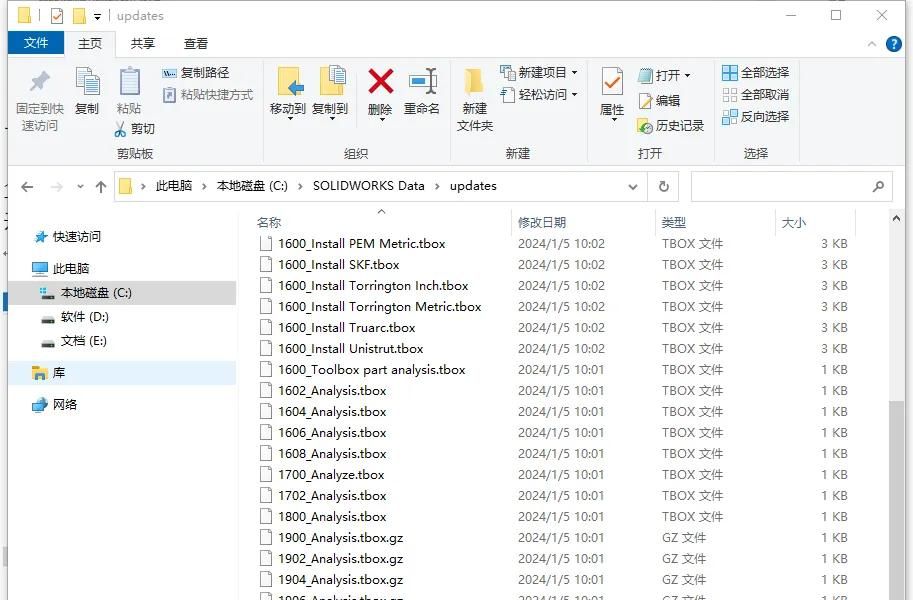Screen dimensions: 913x600
Task: Open the address bar dropdown arrow
Action: click(x=633, y=186)
